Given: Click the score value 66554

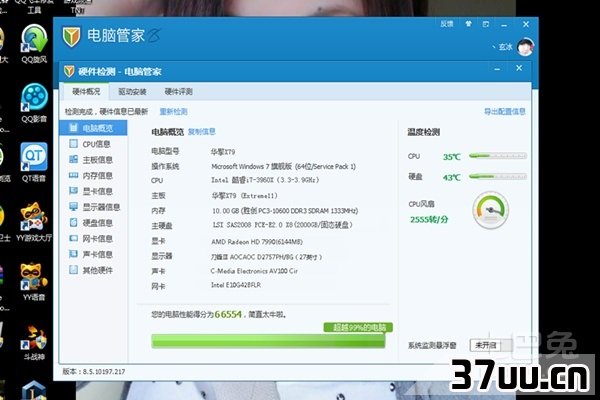Looking at the screenshot, I should (228, 314).
